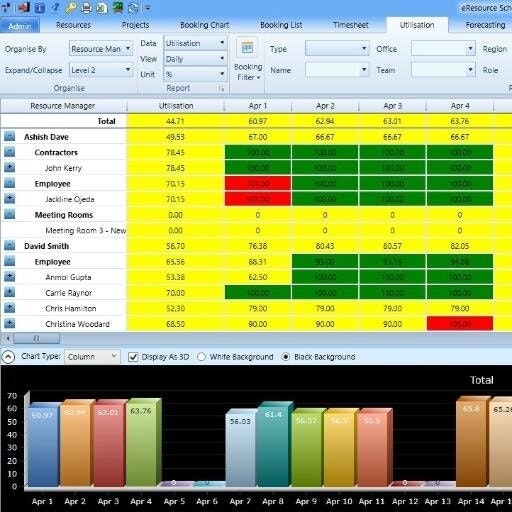Click the printer icon in top toolbar
Image resolution: width=512 pixels, height=512 pixels.
pos(86,7)
